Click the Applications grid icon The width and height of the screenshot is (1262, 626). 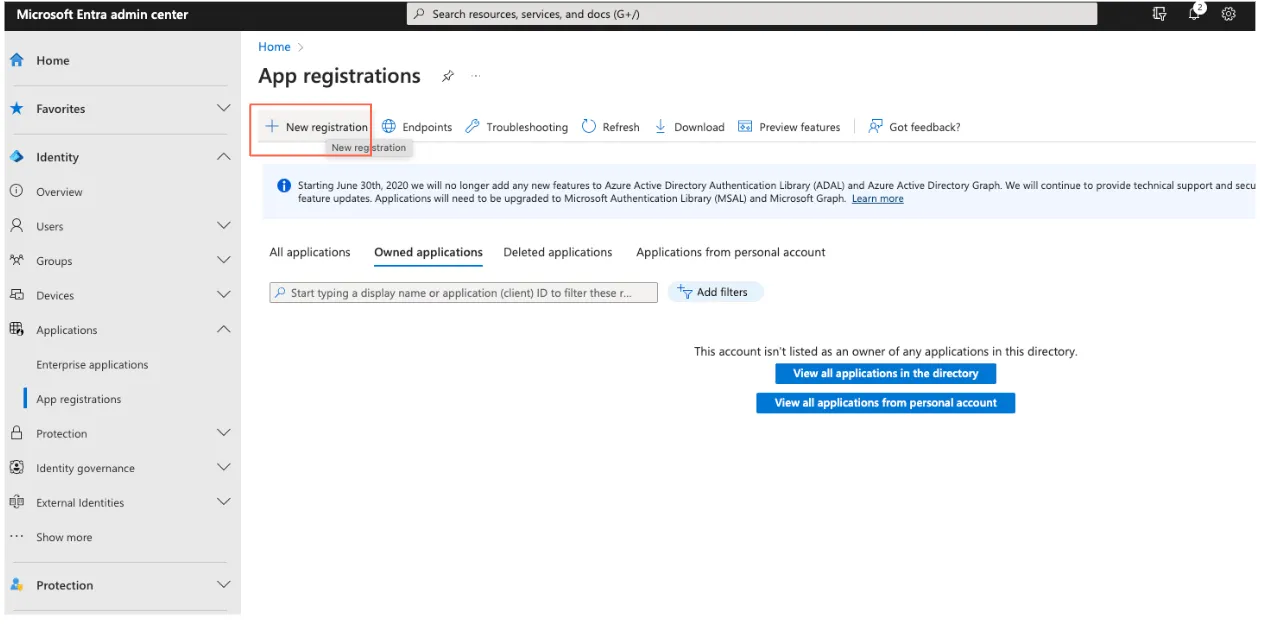(x=16, y=329)
